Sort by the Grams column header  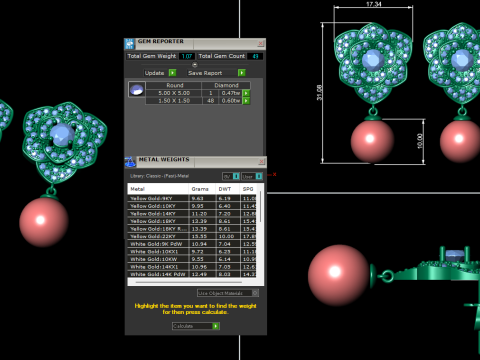click(x=202, y=189)
